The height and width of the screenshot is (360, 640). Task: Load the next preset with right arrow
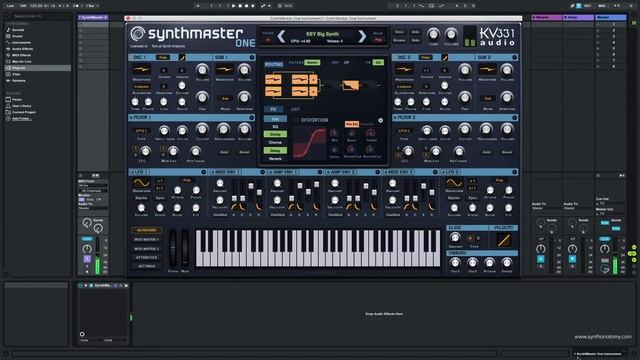362,36
